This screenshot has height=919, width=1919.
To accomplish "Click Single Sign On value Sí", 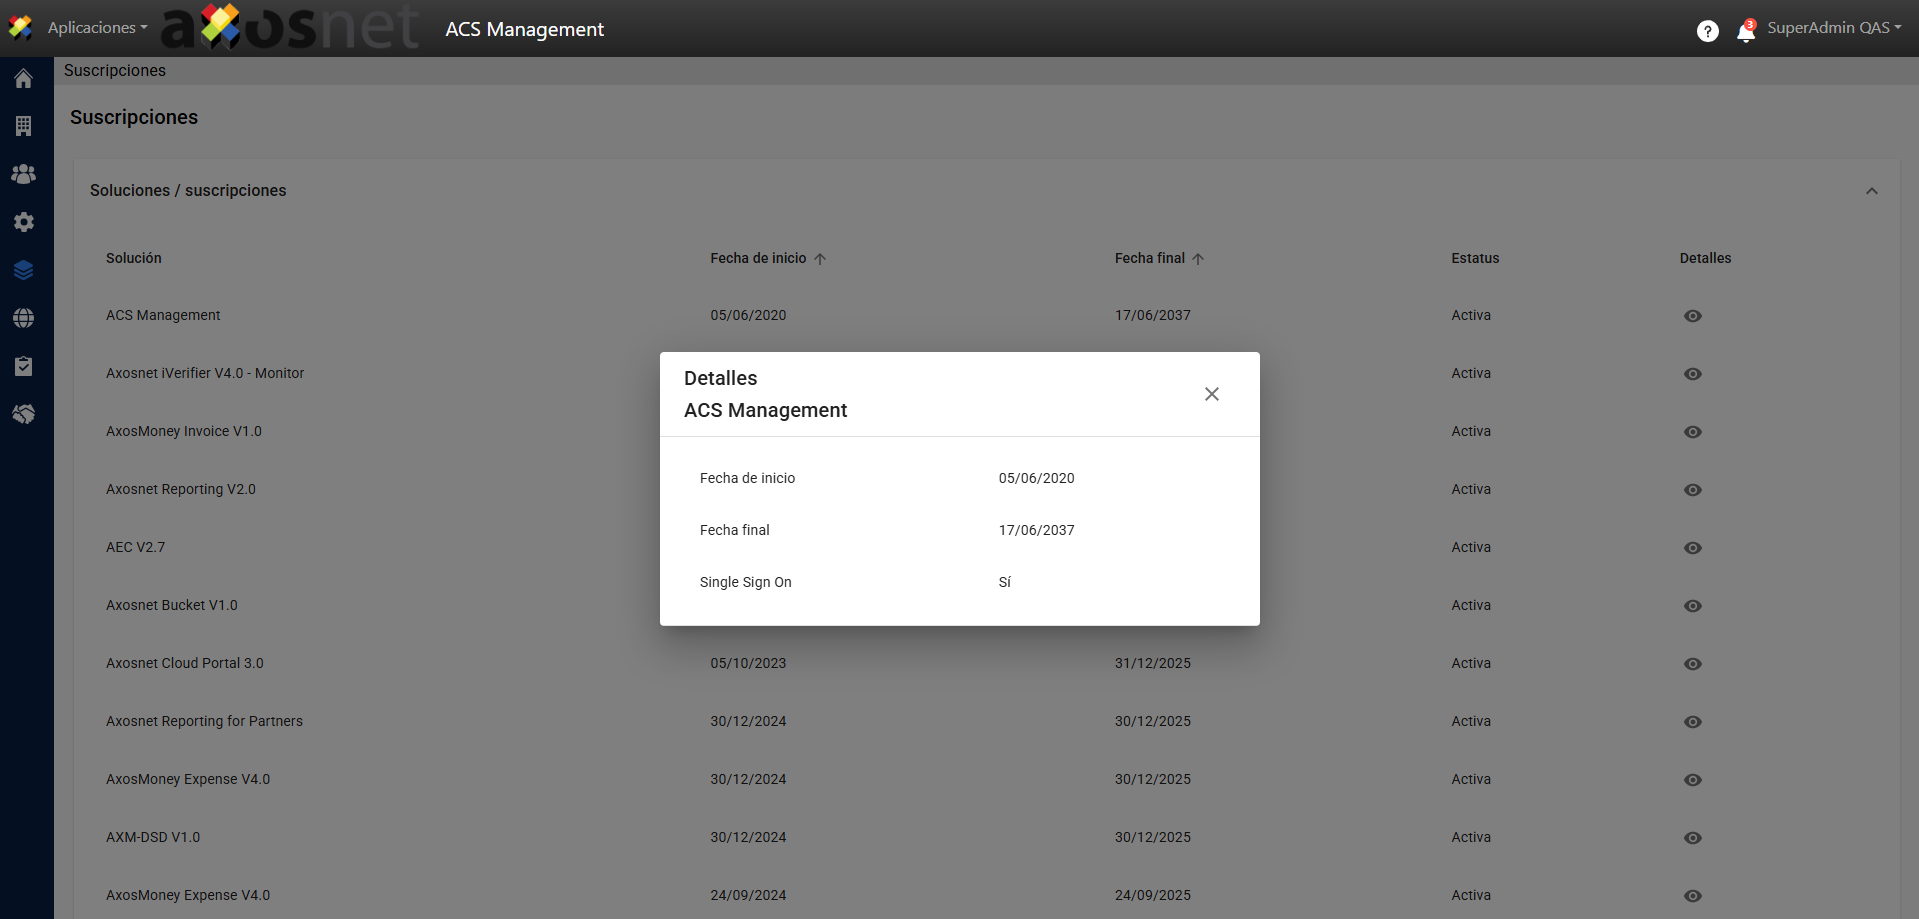I will click(x=1005, y=582).
